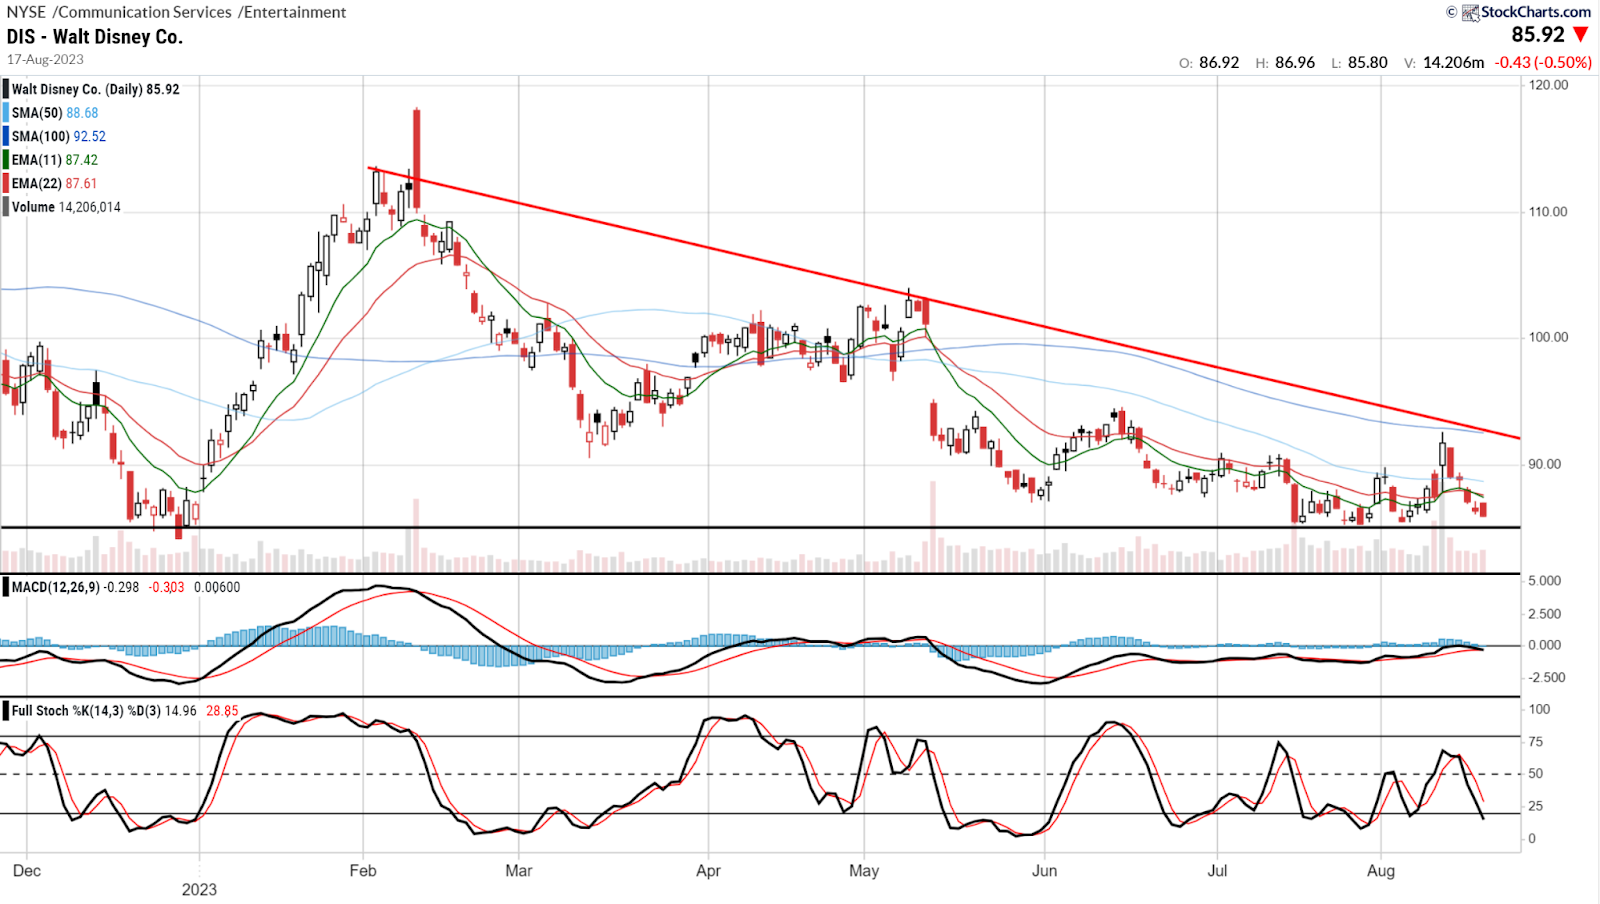
Task: Click the EMA(11) 87.42 legend entry
Action: point(55,160)
